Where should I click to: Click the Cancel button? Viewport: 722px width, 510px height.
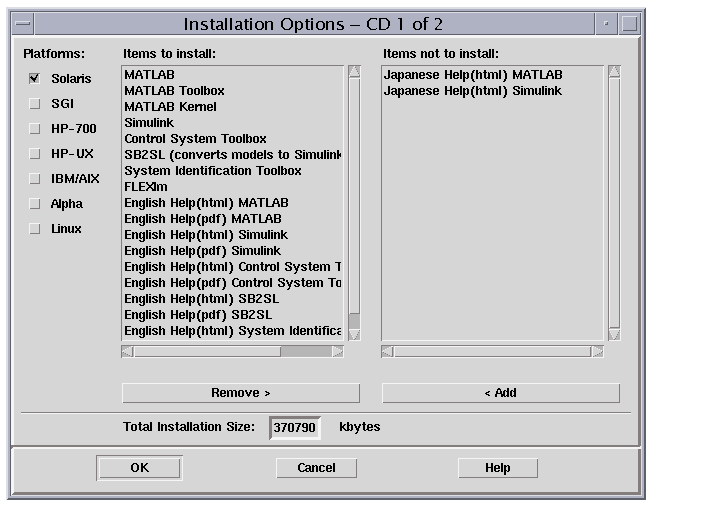point(316,468)
